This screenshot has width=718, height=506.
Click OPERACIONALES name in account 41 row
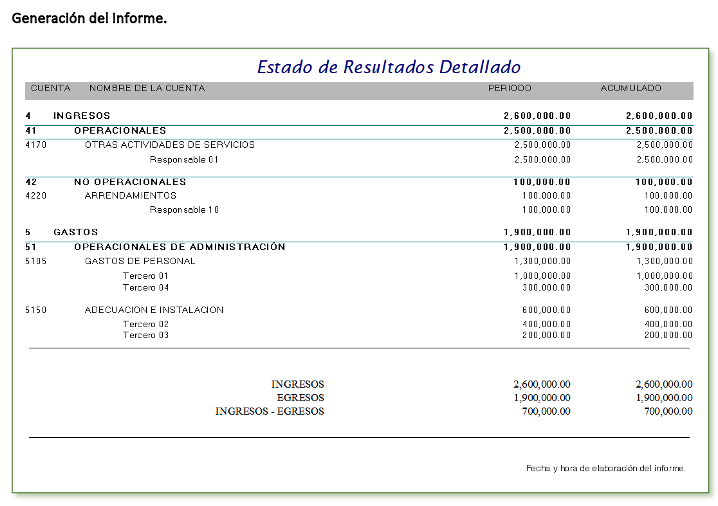point(120,131)
